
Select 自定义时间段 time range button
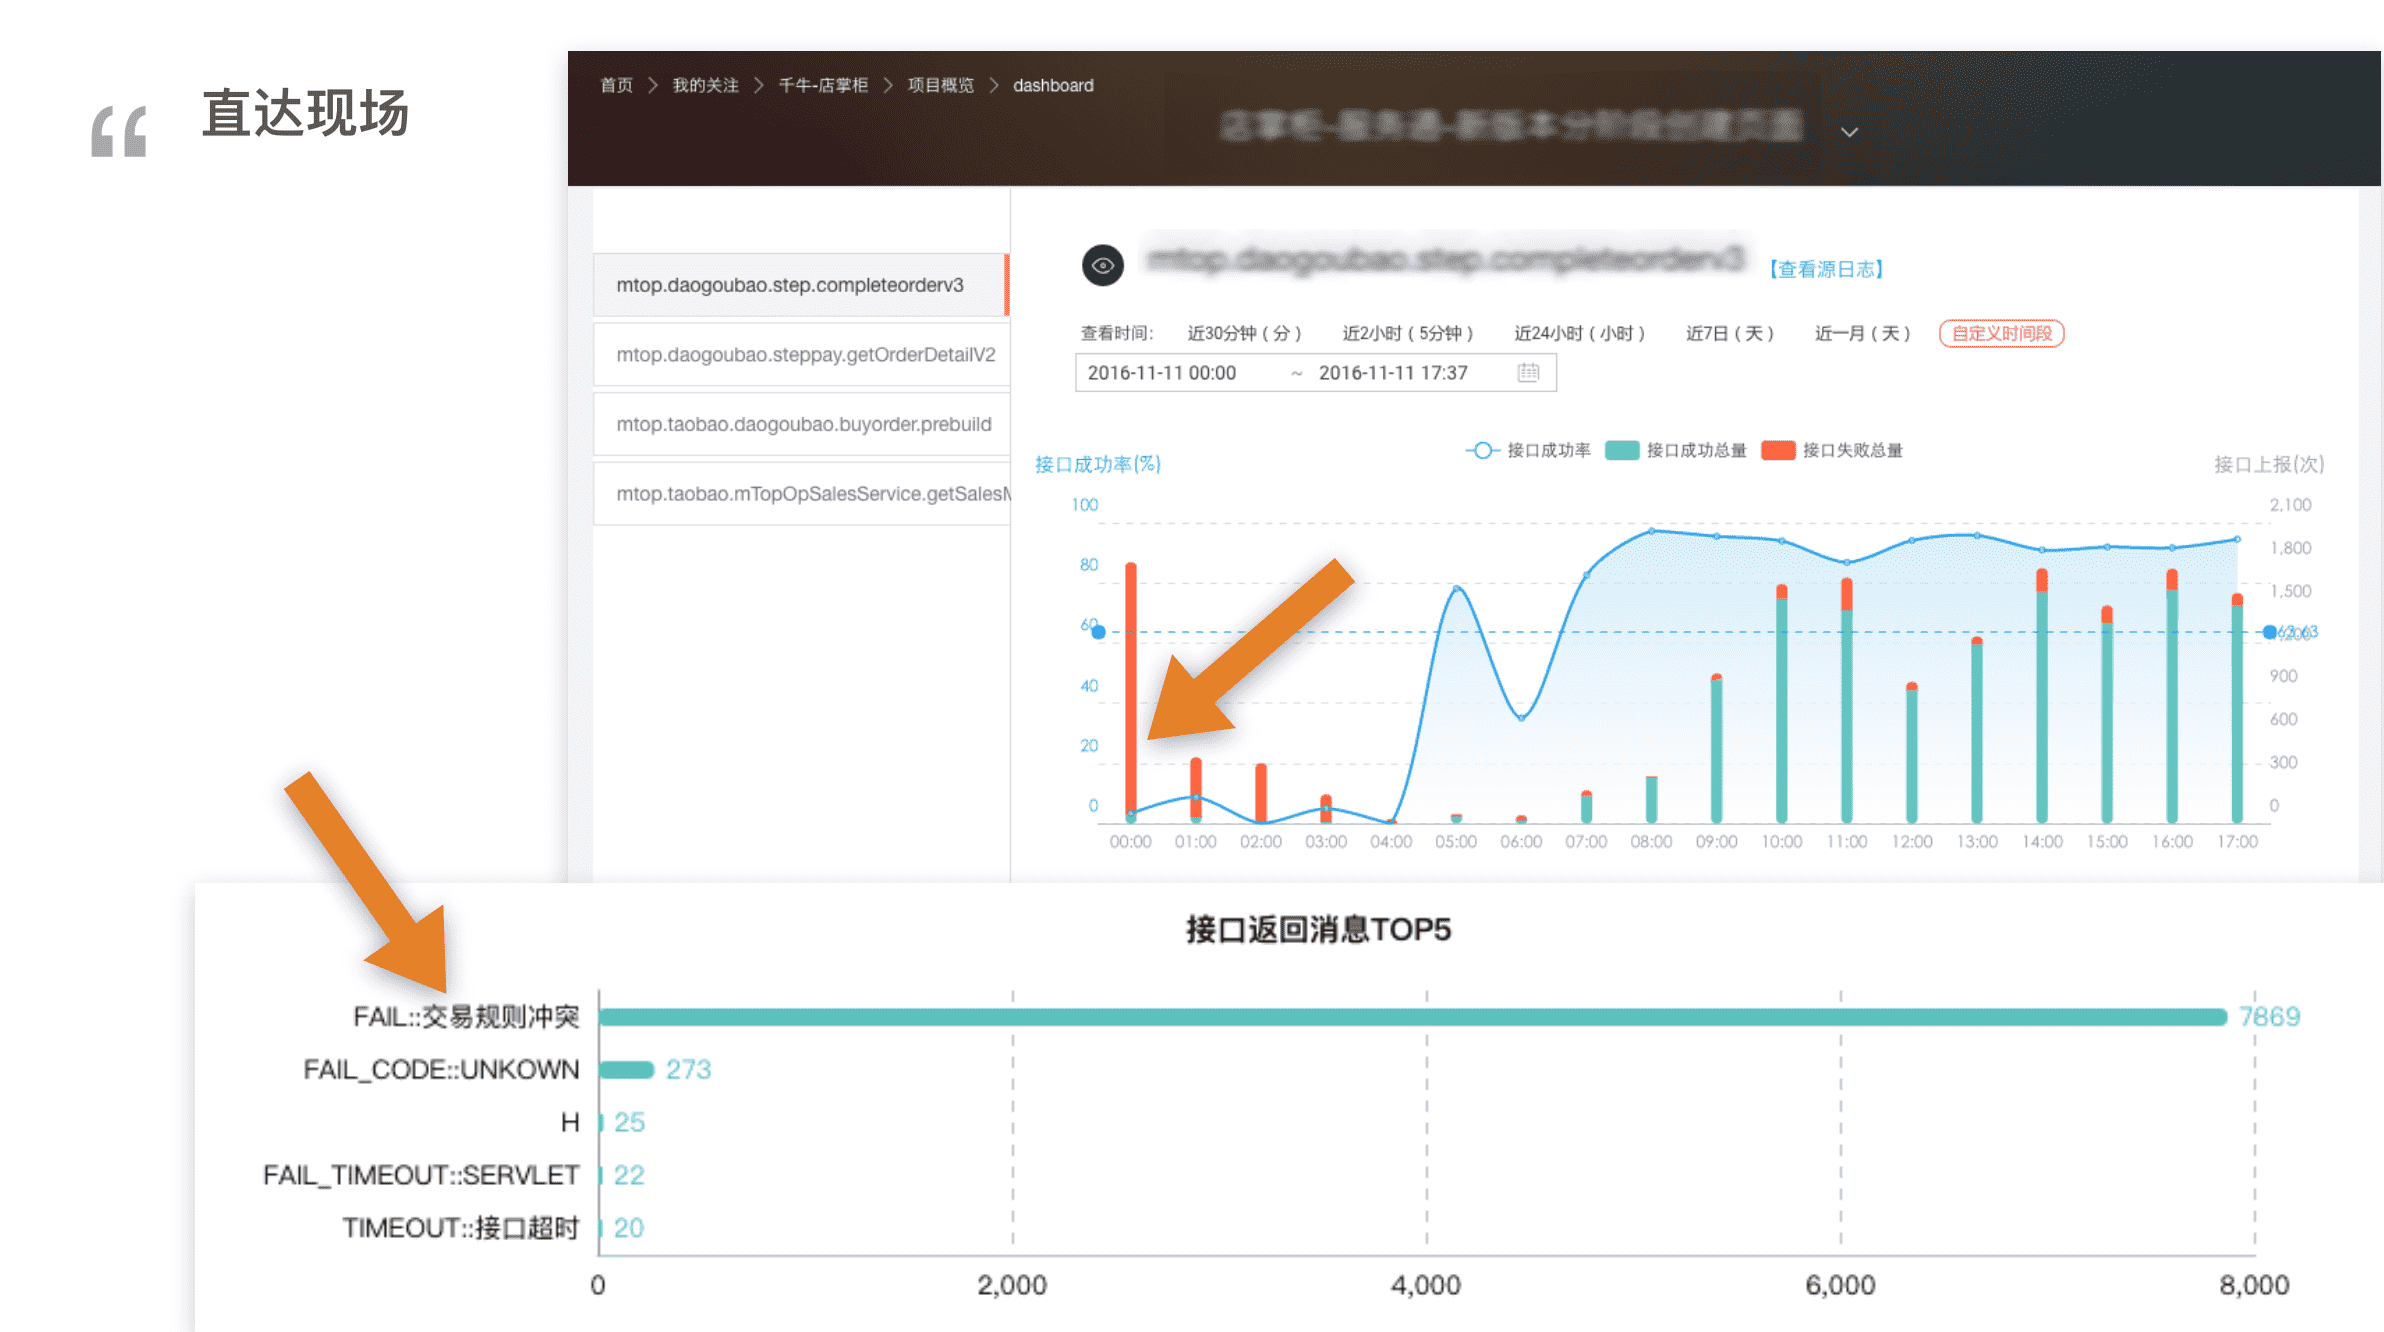pos(2001,333)
